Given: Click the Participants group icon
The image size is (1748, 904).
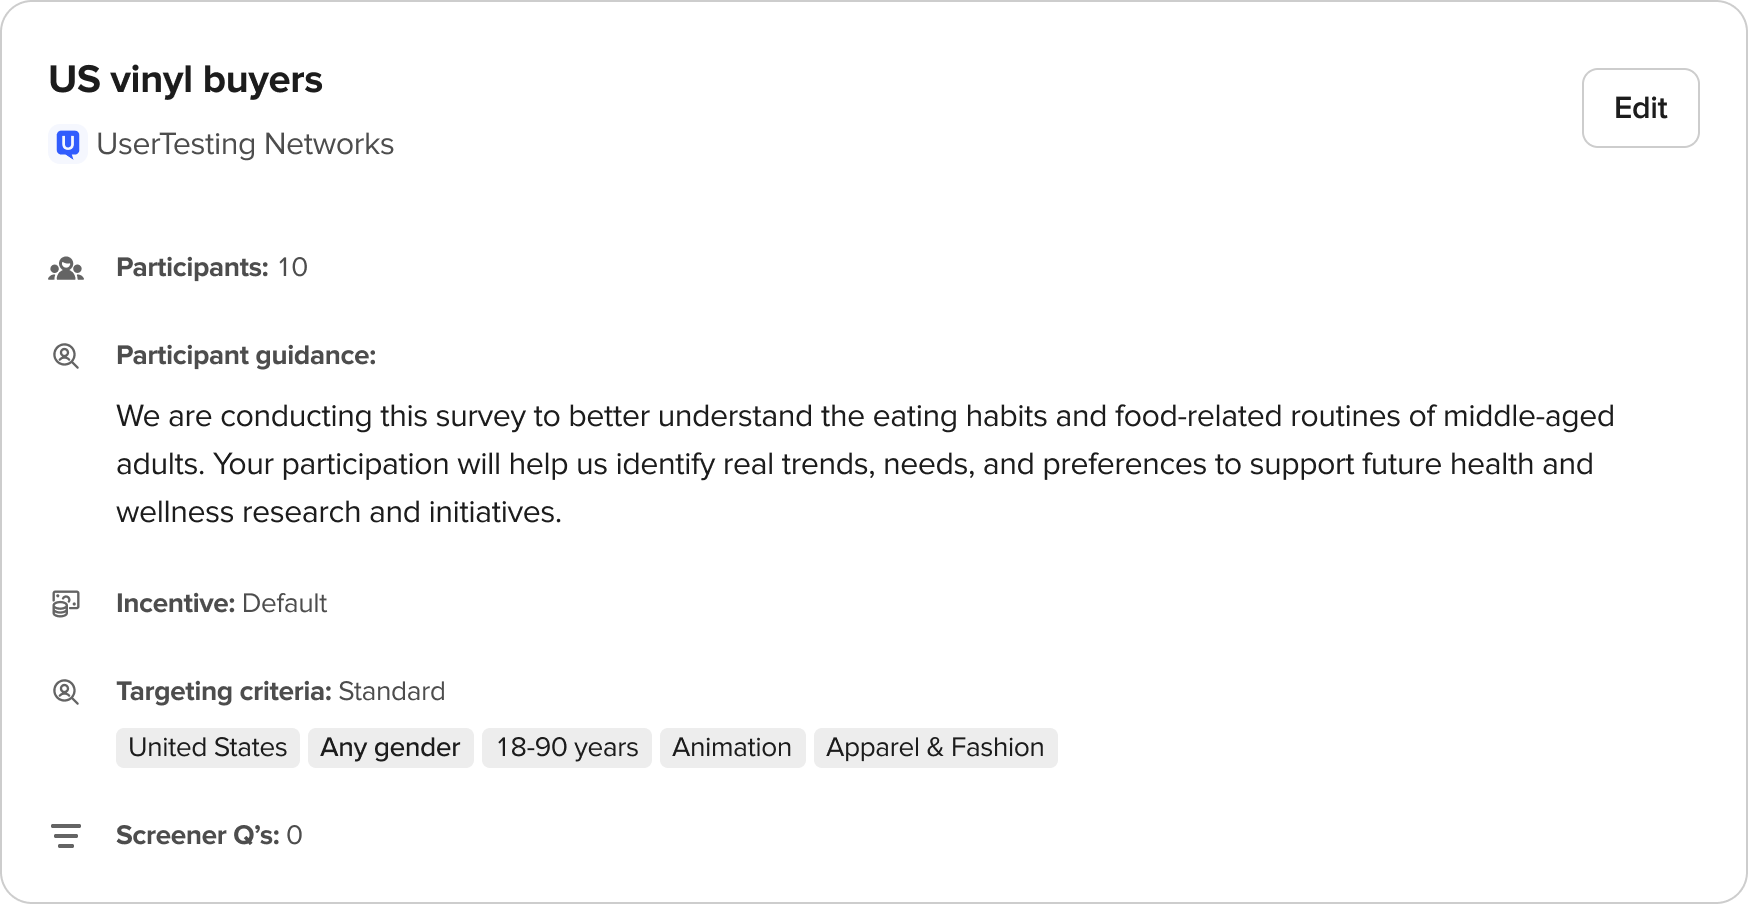Looking at the screenshot, I should click(66, 268).
